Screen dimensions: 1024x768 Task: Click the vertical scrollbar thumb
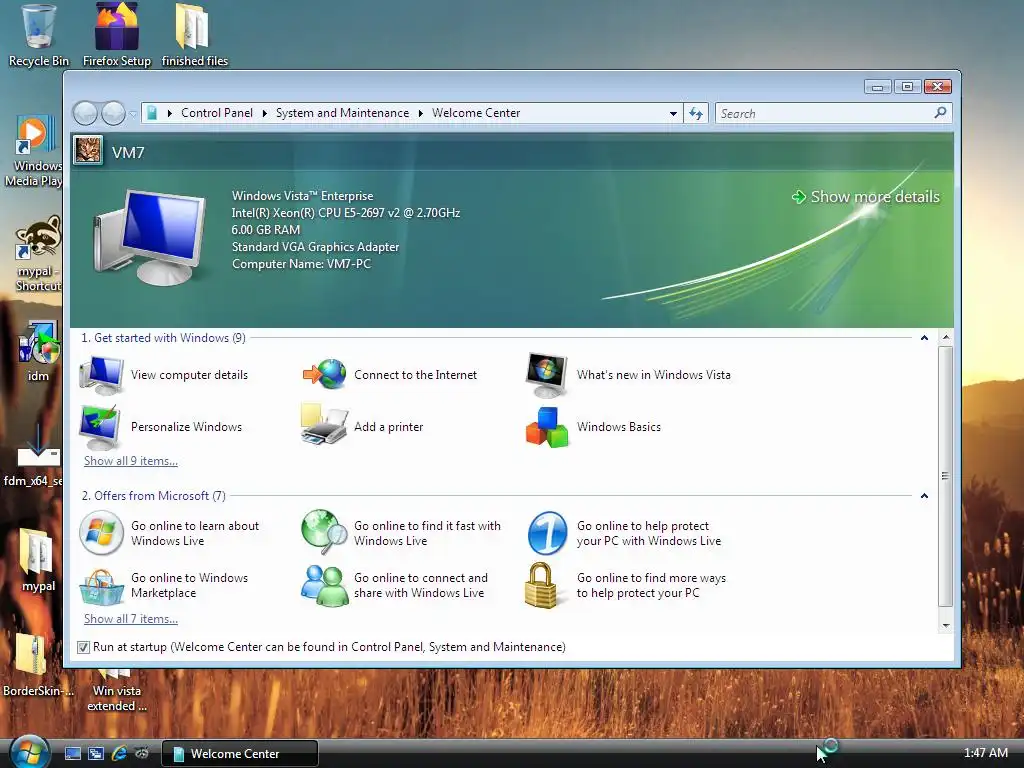click(x=945, y=476)
